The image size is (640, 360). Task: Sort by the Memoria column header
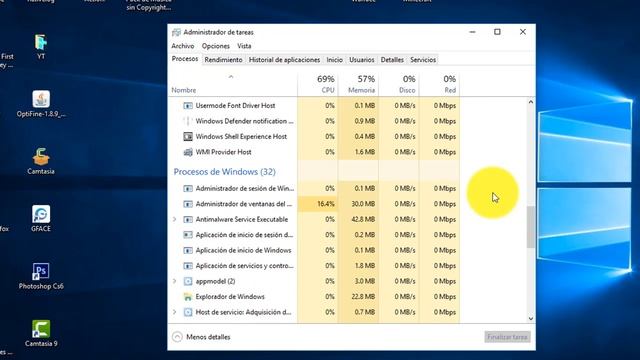[358, 84]
